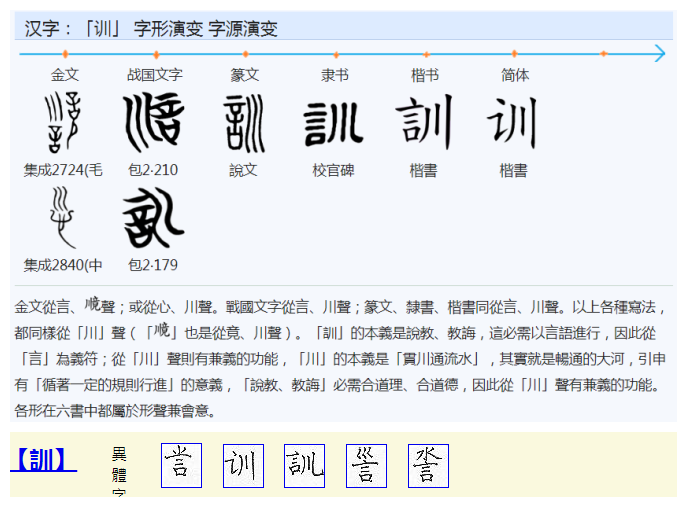Click the 異體字 label
687x507 pixels.
(x=119, y=472)
